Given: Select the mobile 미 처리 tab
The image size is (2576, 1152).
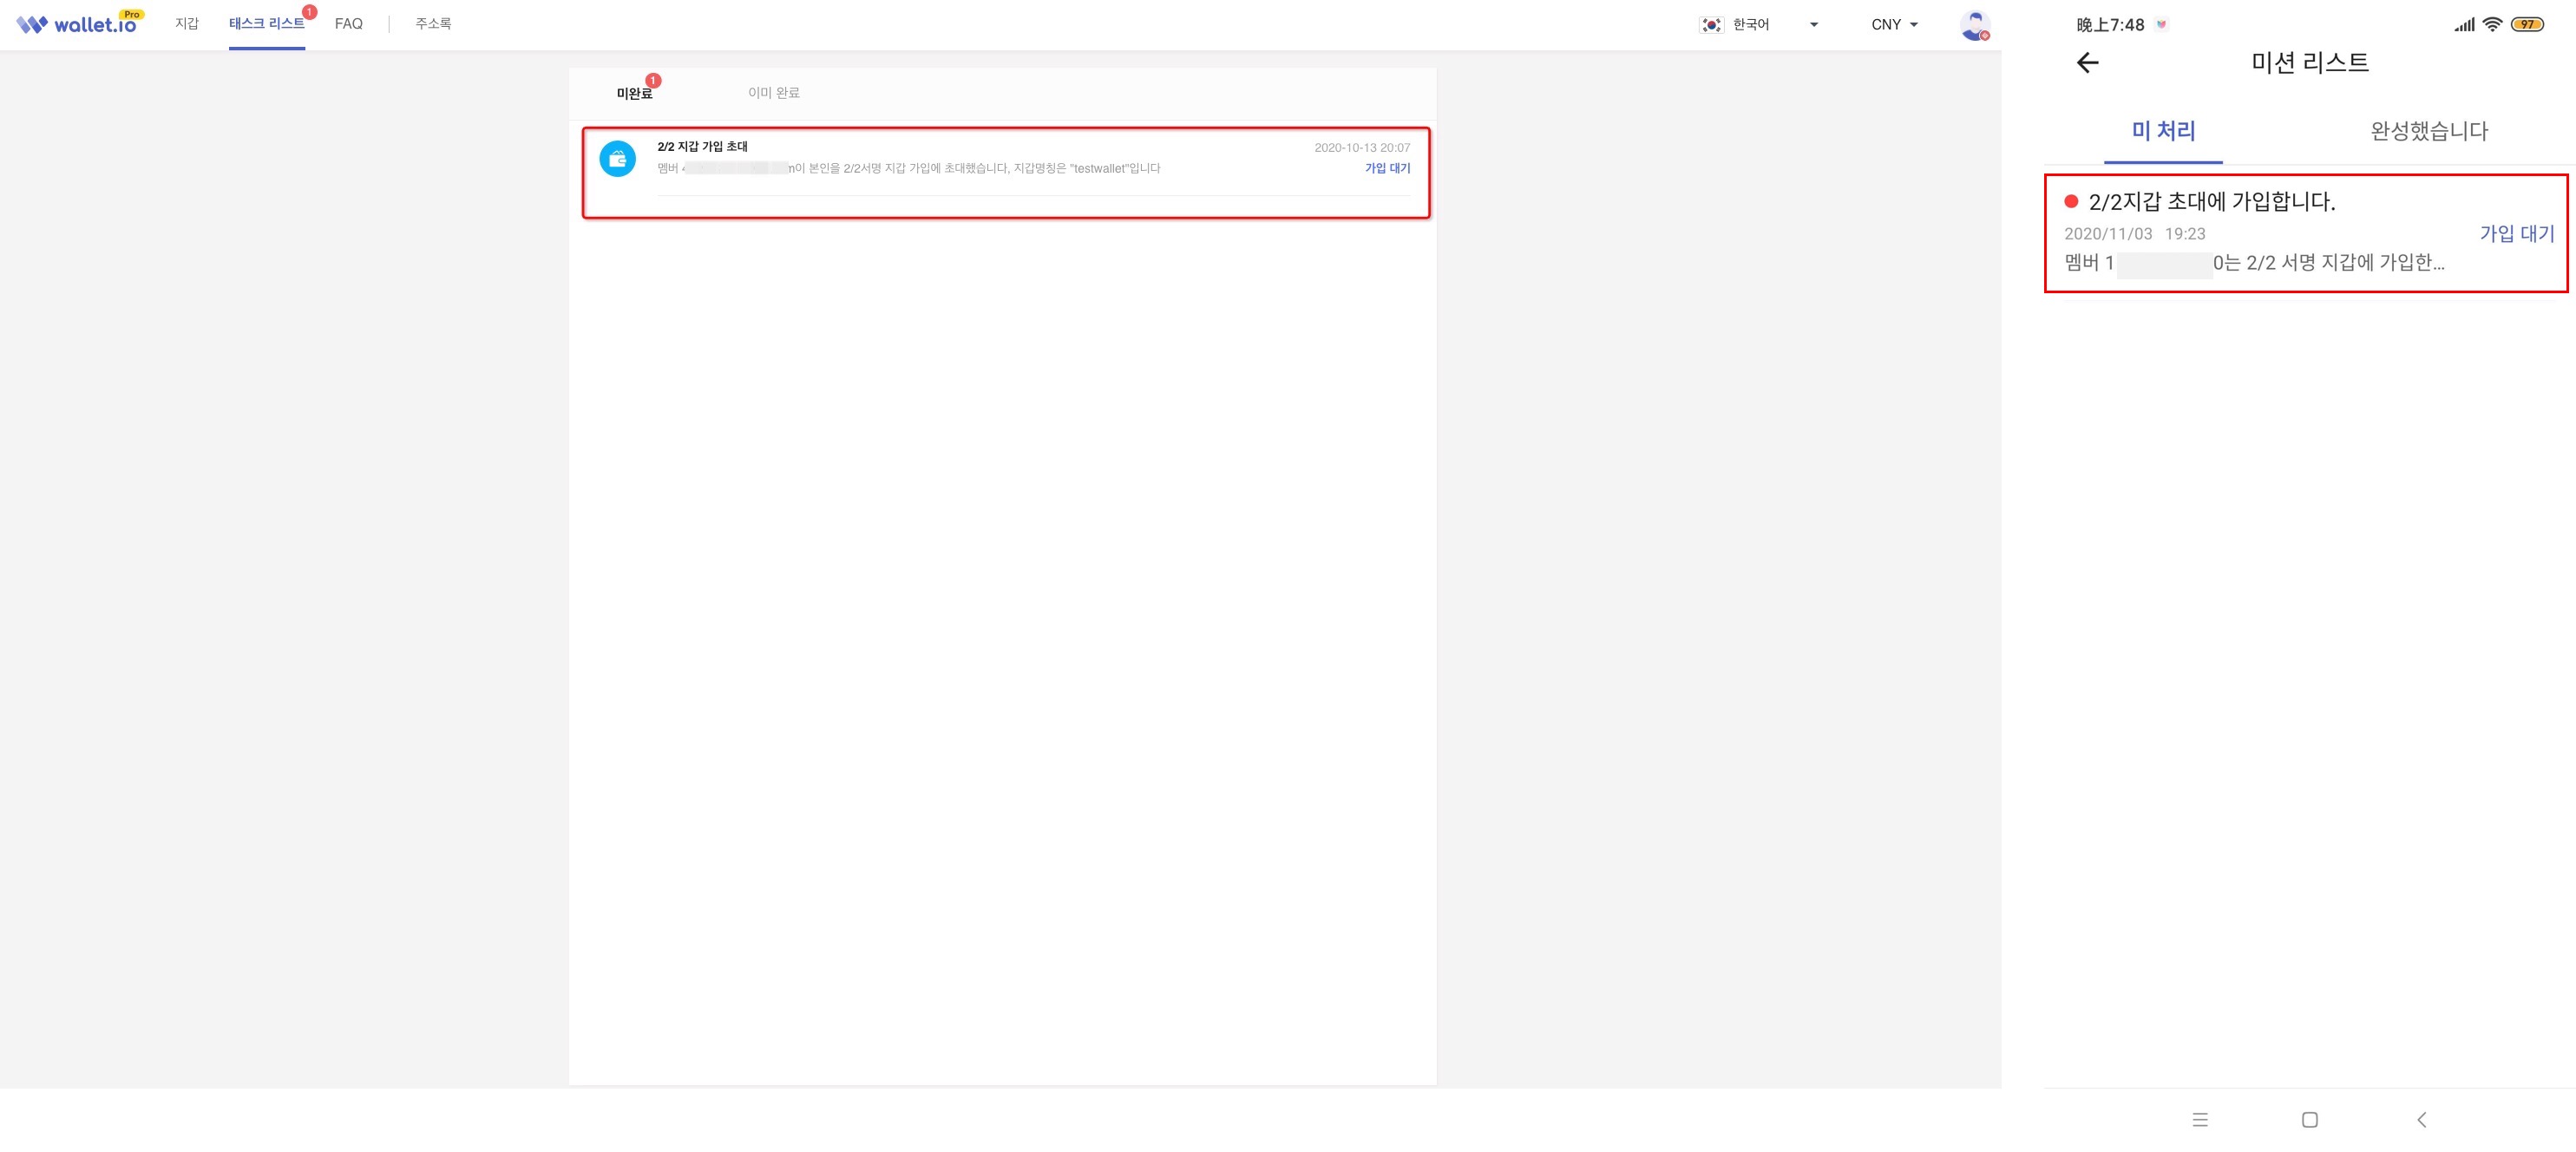Looking at the screenshot, I should 2162,131.
